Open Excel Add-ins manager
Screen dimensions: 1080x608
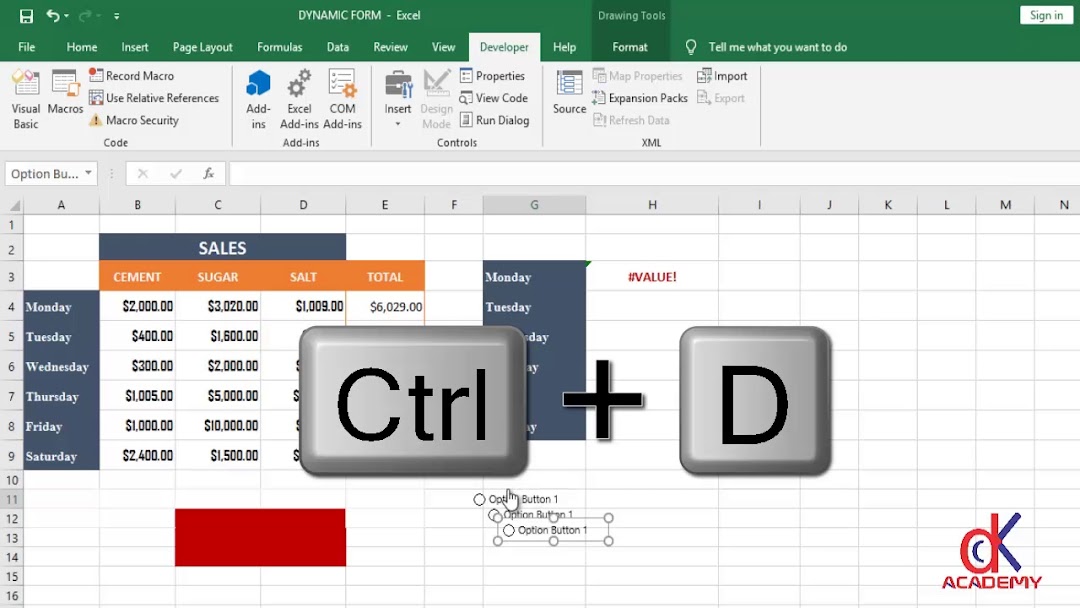tap(299, 100)
